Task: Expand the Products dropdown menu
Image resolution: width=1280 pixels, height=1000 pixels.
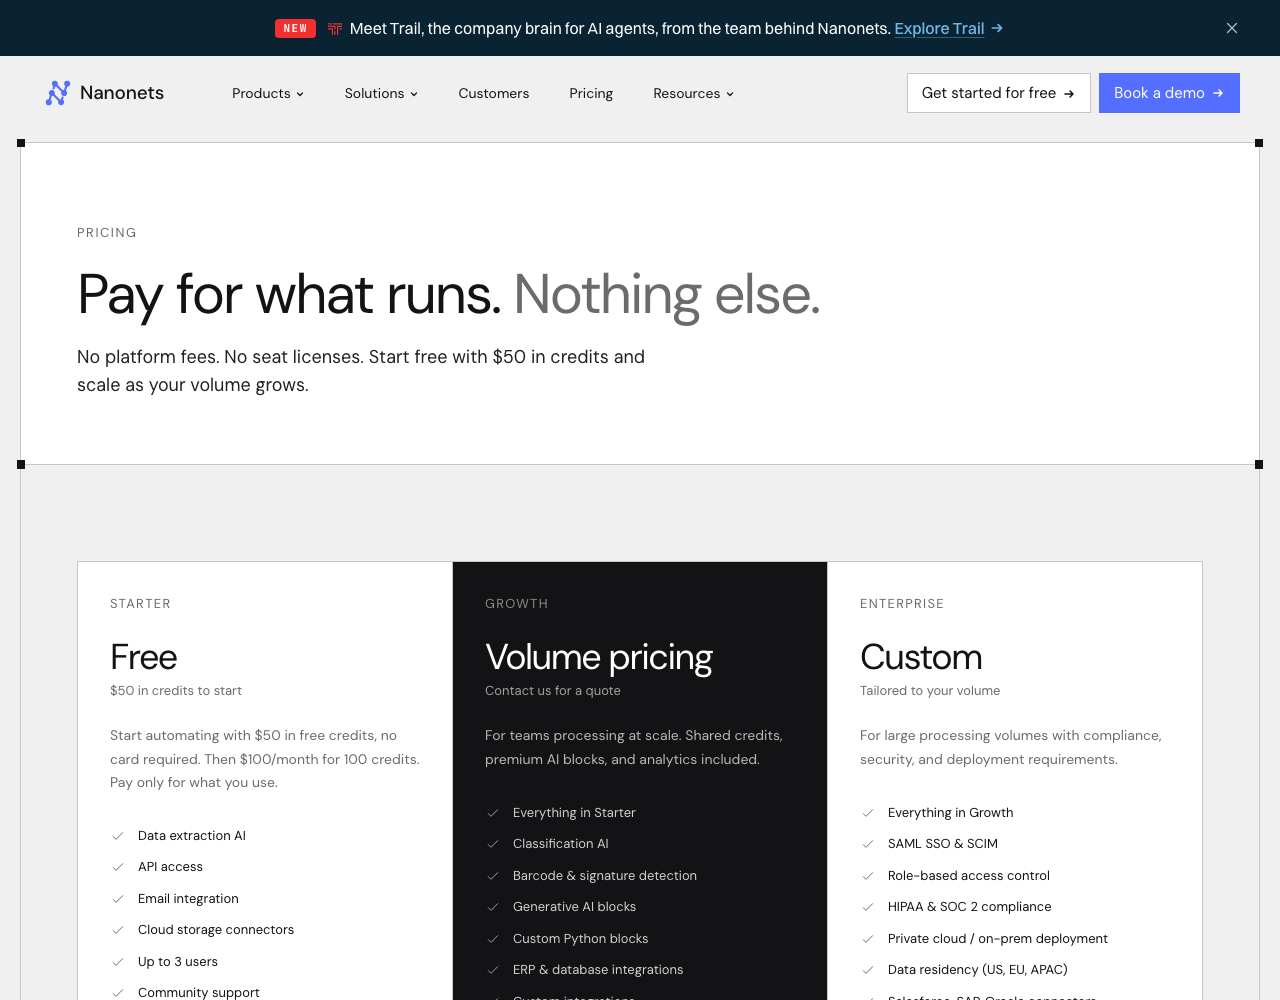Action: tap(268, 93)
